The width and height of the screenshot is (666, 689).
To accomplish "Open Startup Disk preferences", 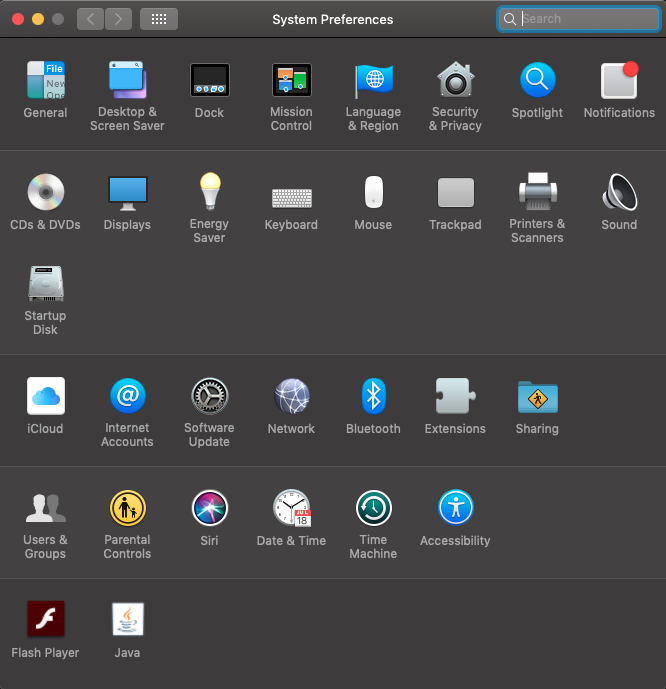I will (x=45, y=284).
